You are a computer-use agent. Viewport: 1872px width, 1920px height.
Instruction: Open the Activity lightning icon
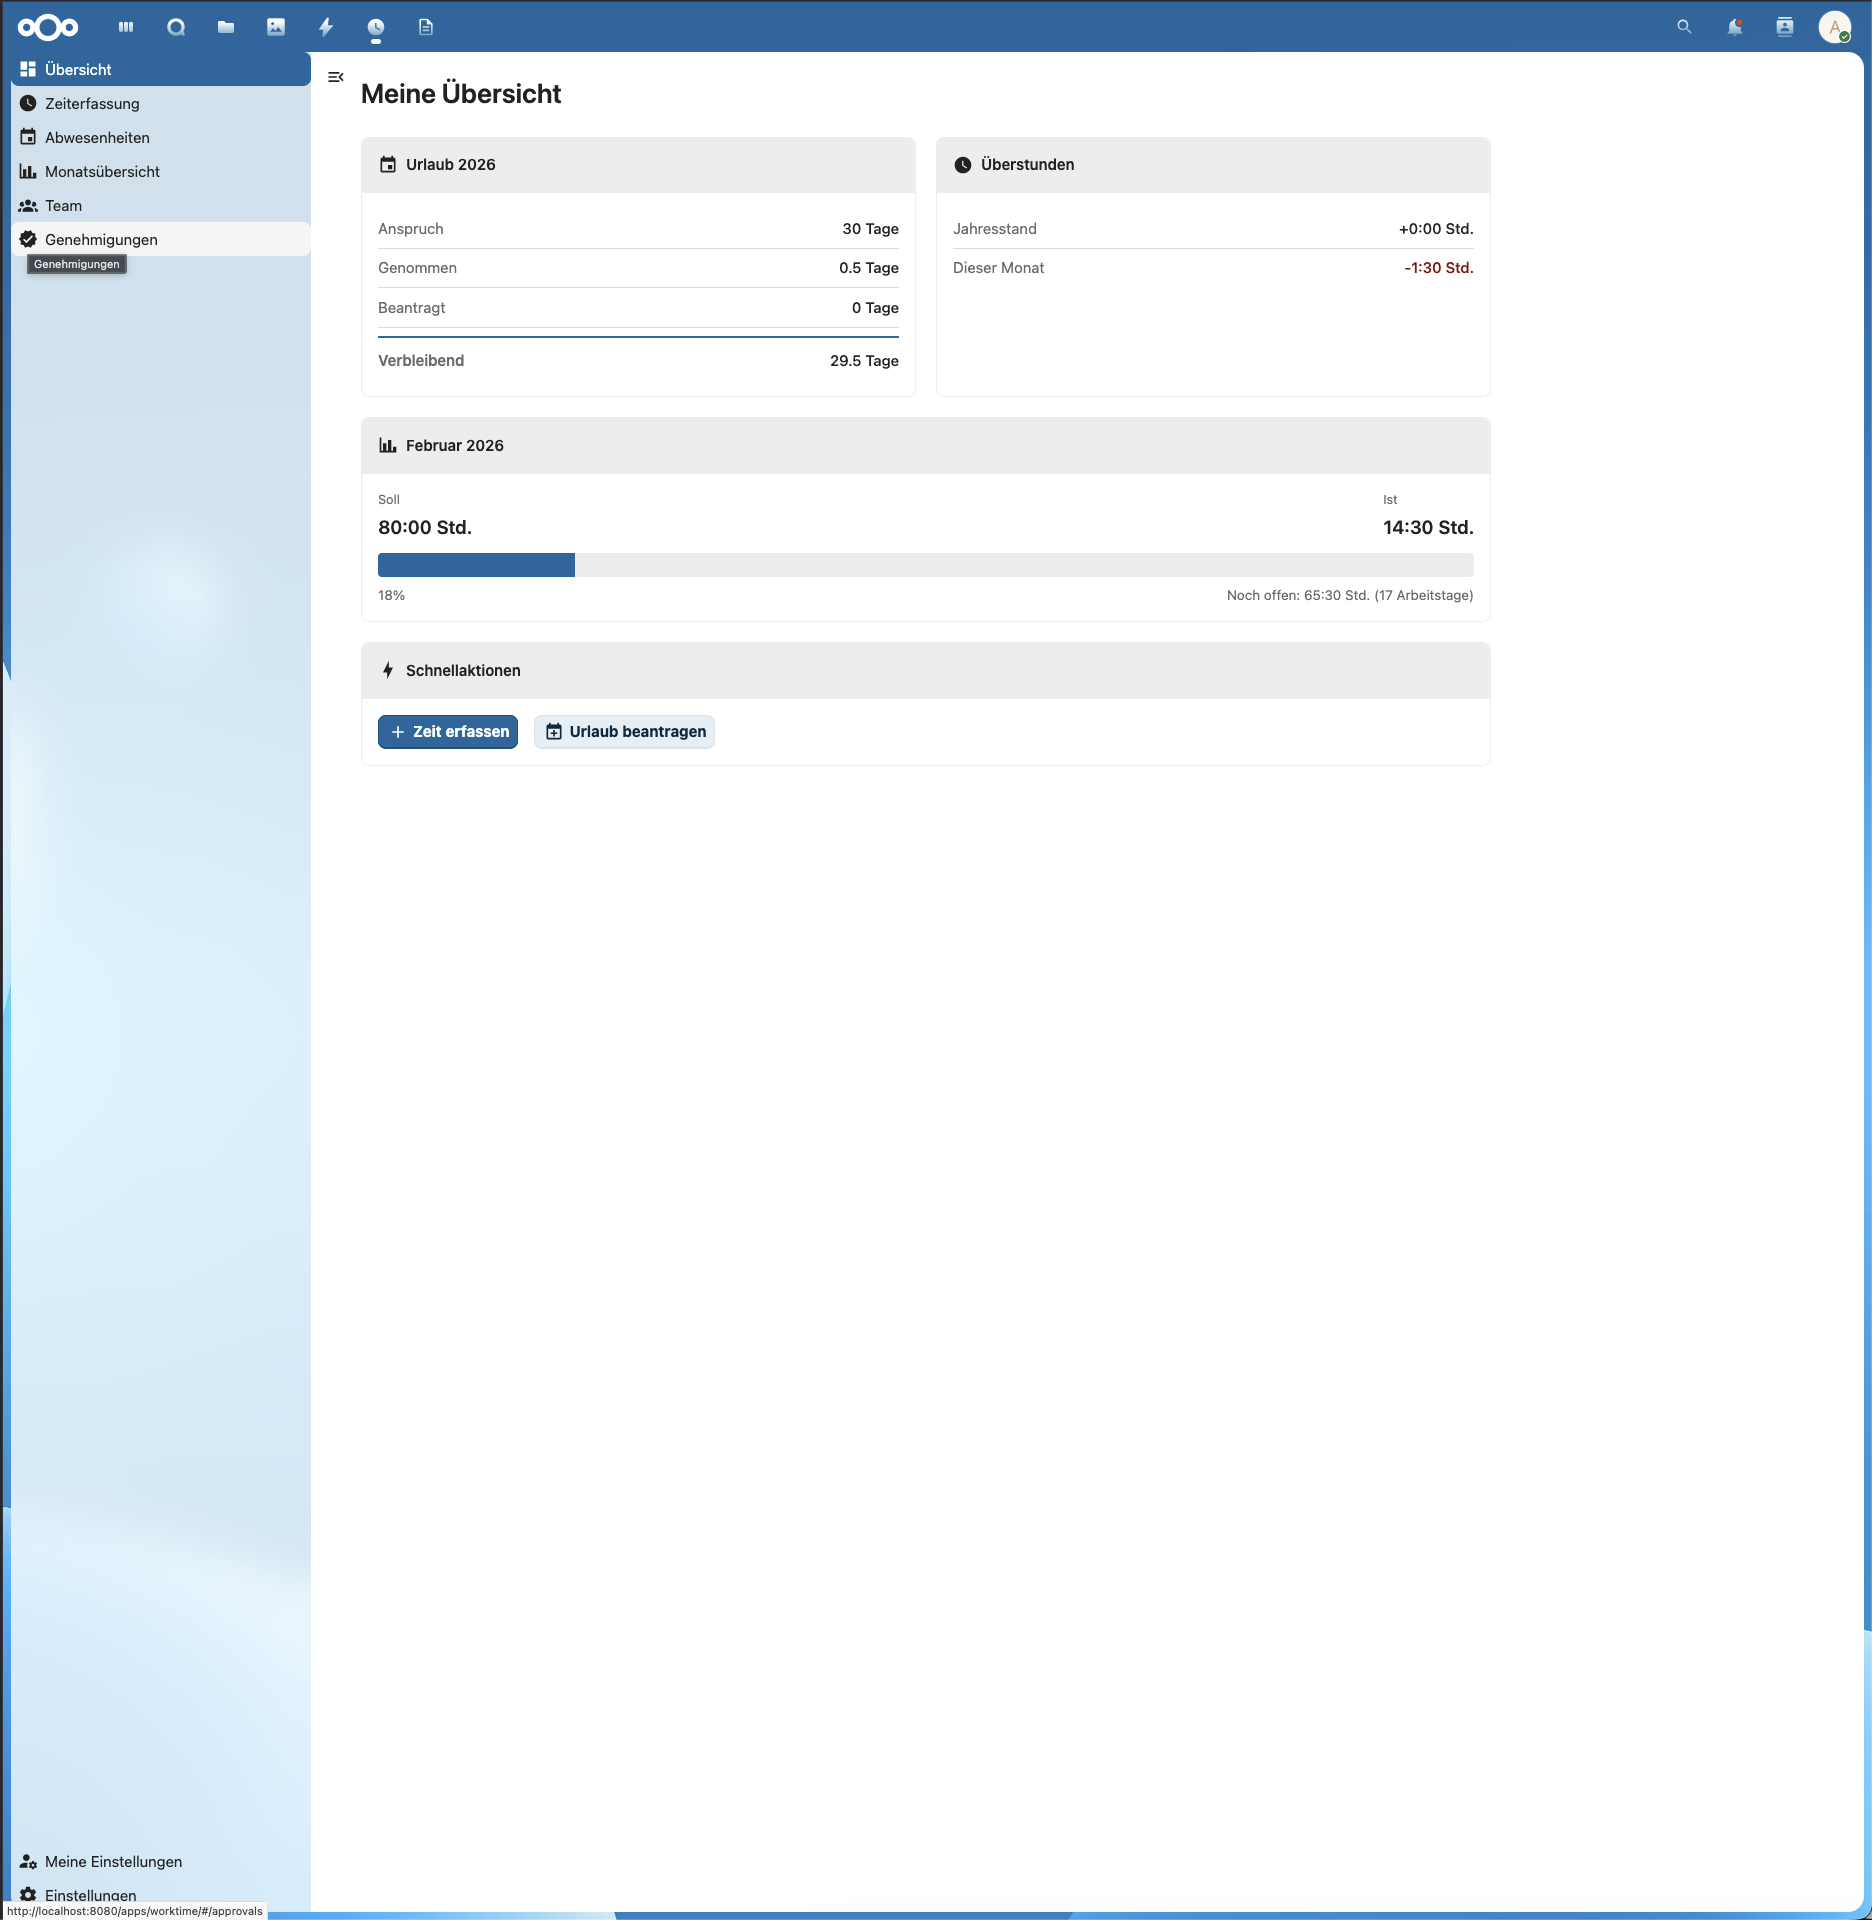(325, 27)
